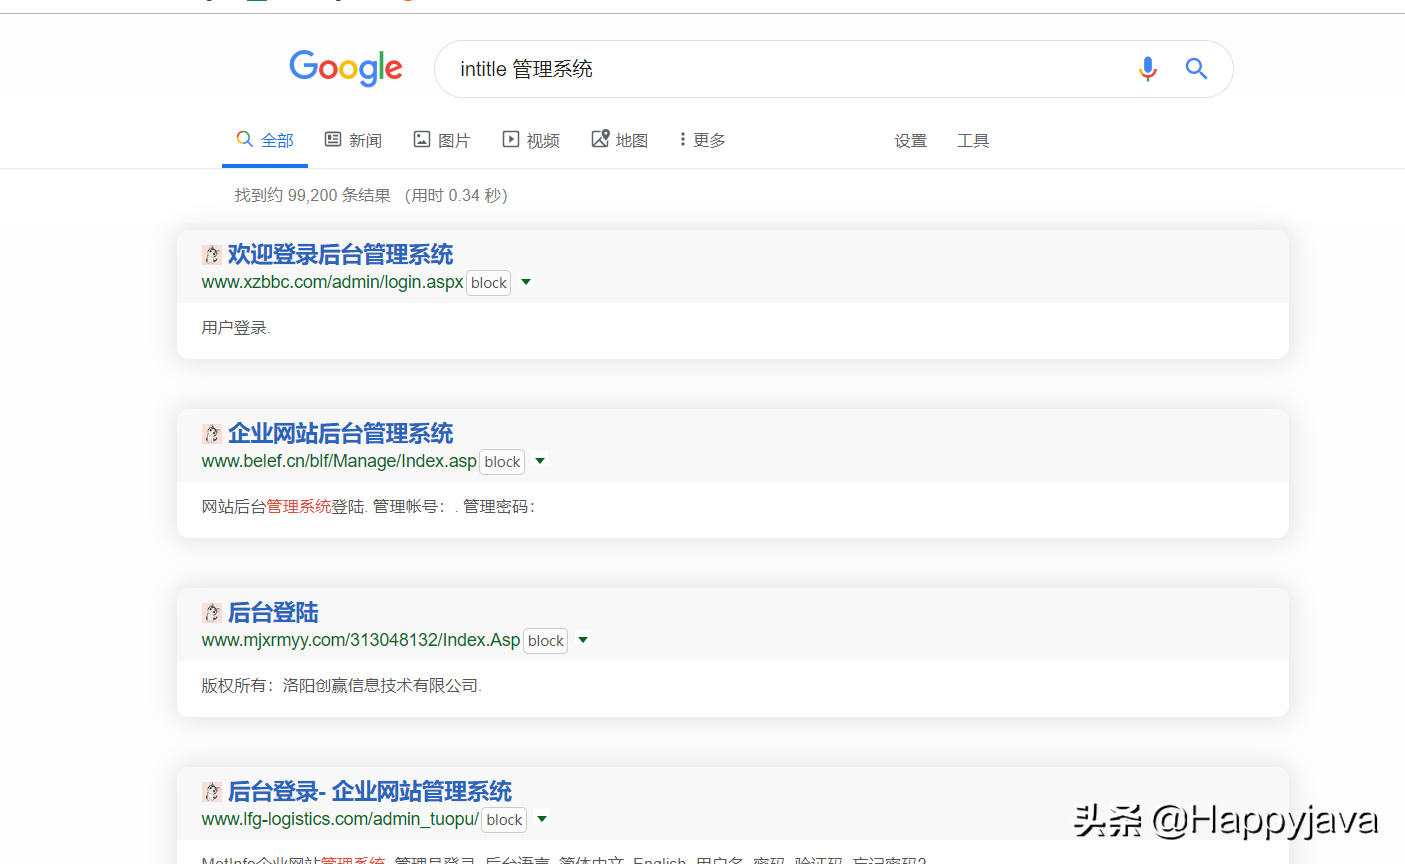
Task: Click favicon of 后台登陆 result
Action: [x=211, y=613]
